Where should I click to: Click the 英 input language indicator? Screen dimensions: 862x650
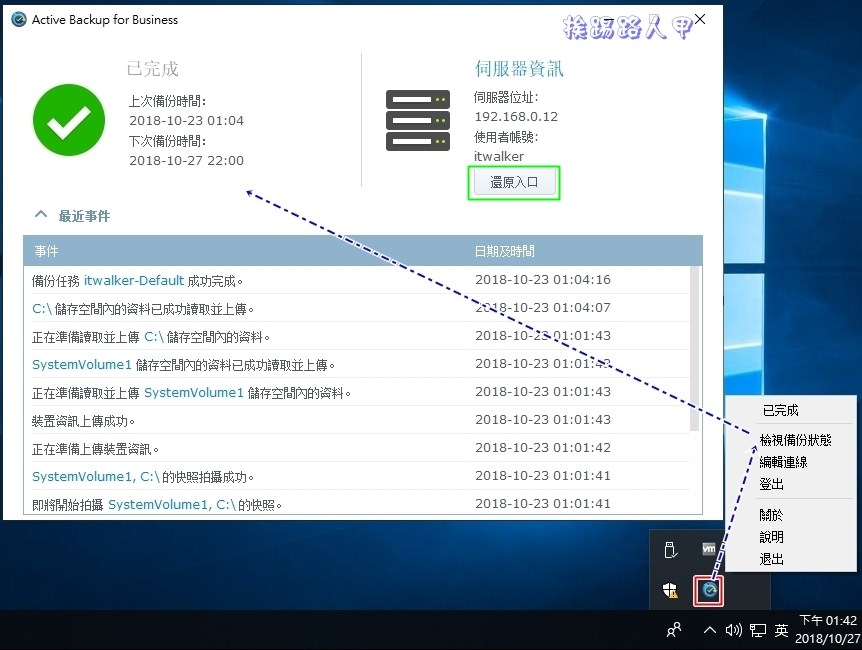(x=781, y=630)
